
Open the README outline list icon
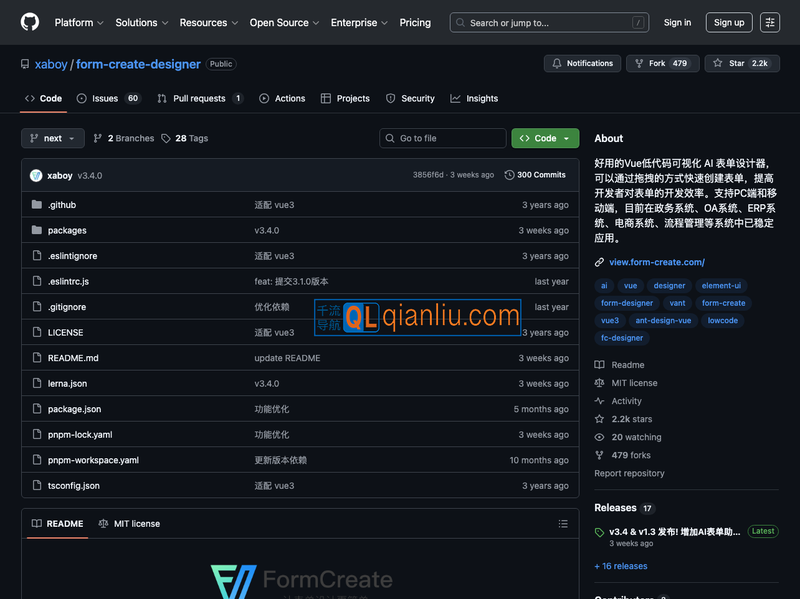[563, 524]
